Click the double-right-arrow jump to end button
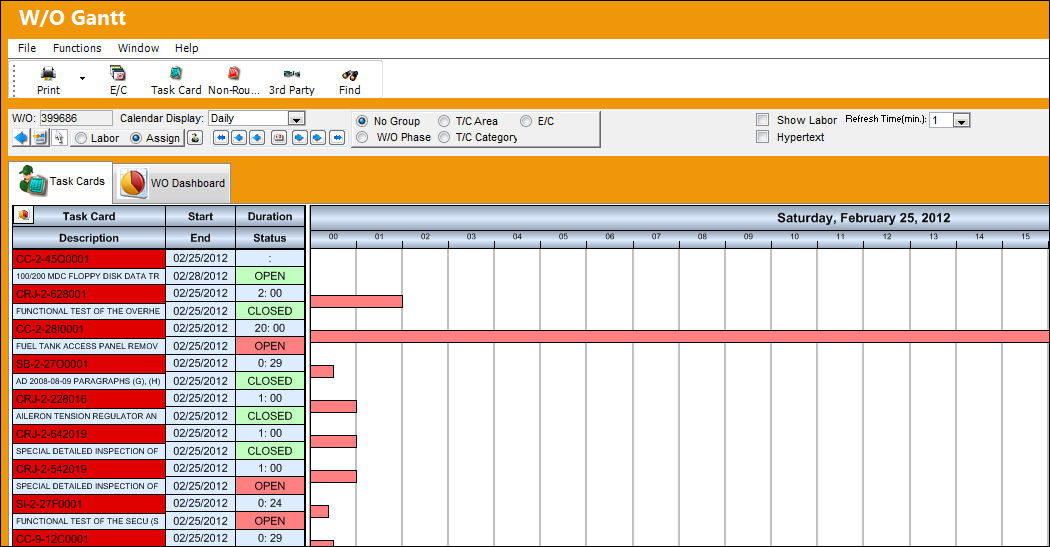 pos(338,138)
